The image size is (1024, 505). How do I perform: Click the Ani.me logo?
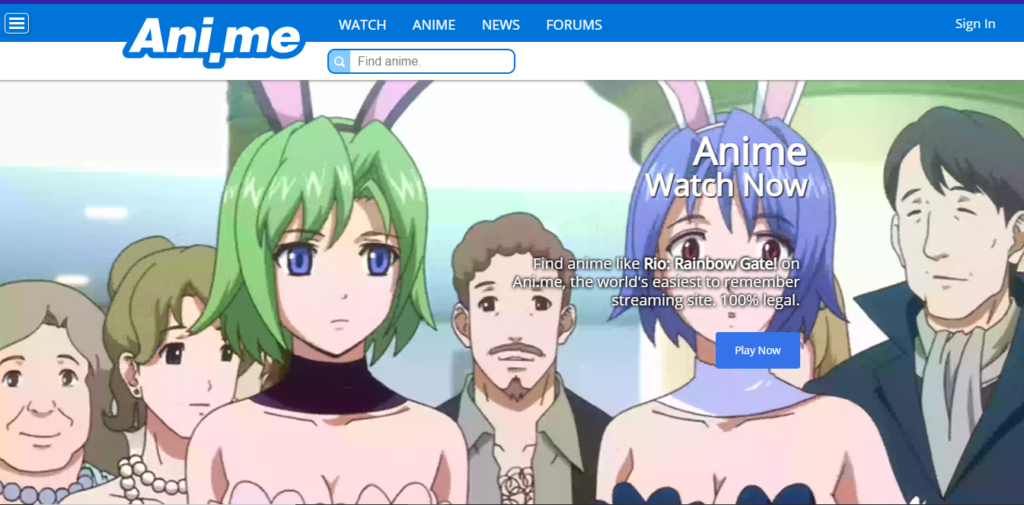(x=214, y=39)
